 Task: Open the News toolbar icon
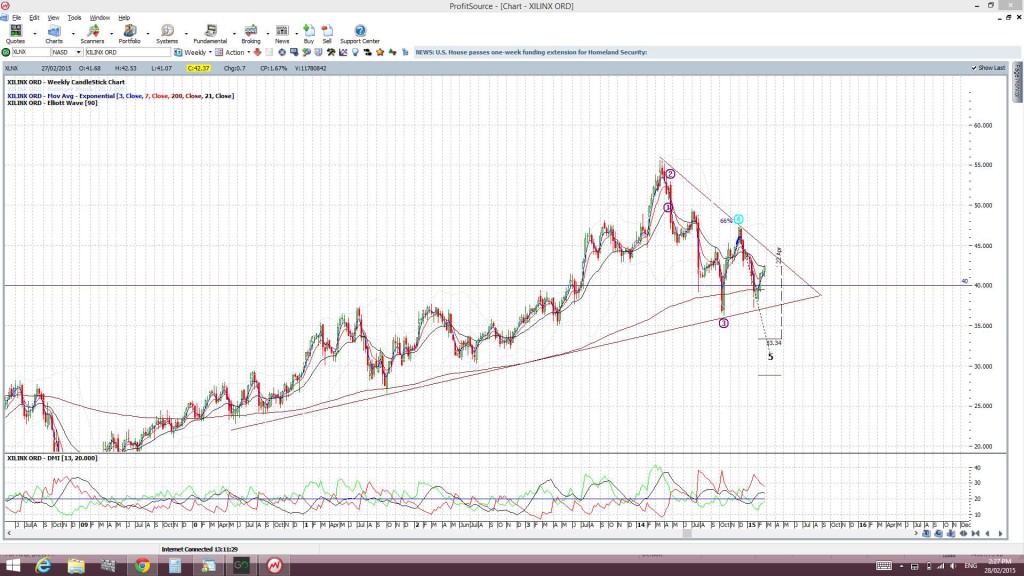pyautogui.click(x=282, y=34)
